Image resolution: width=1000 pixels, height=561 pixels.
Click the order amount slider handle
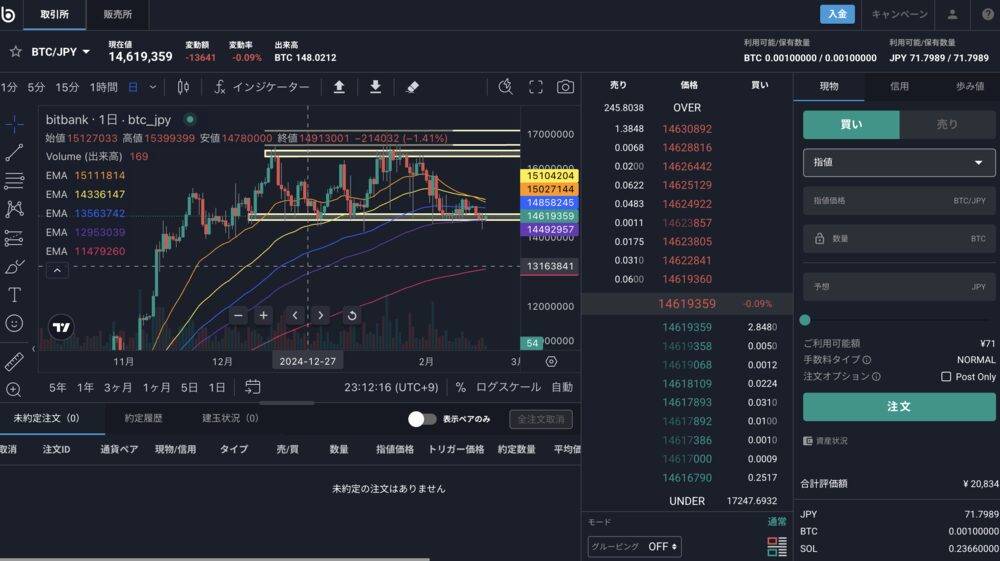[x=805, y=320]
